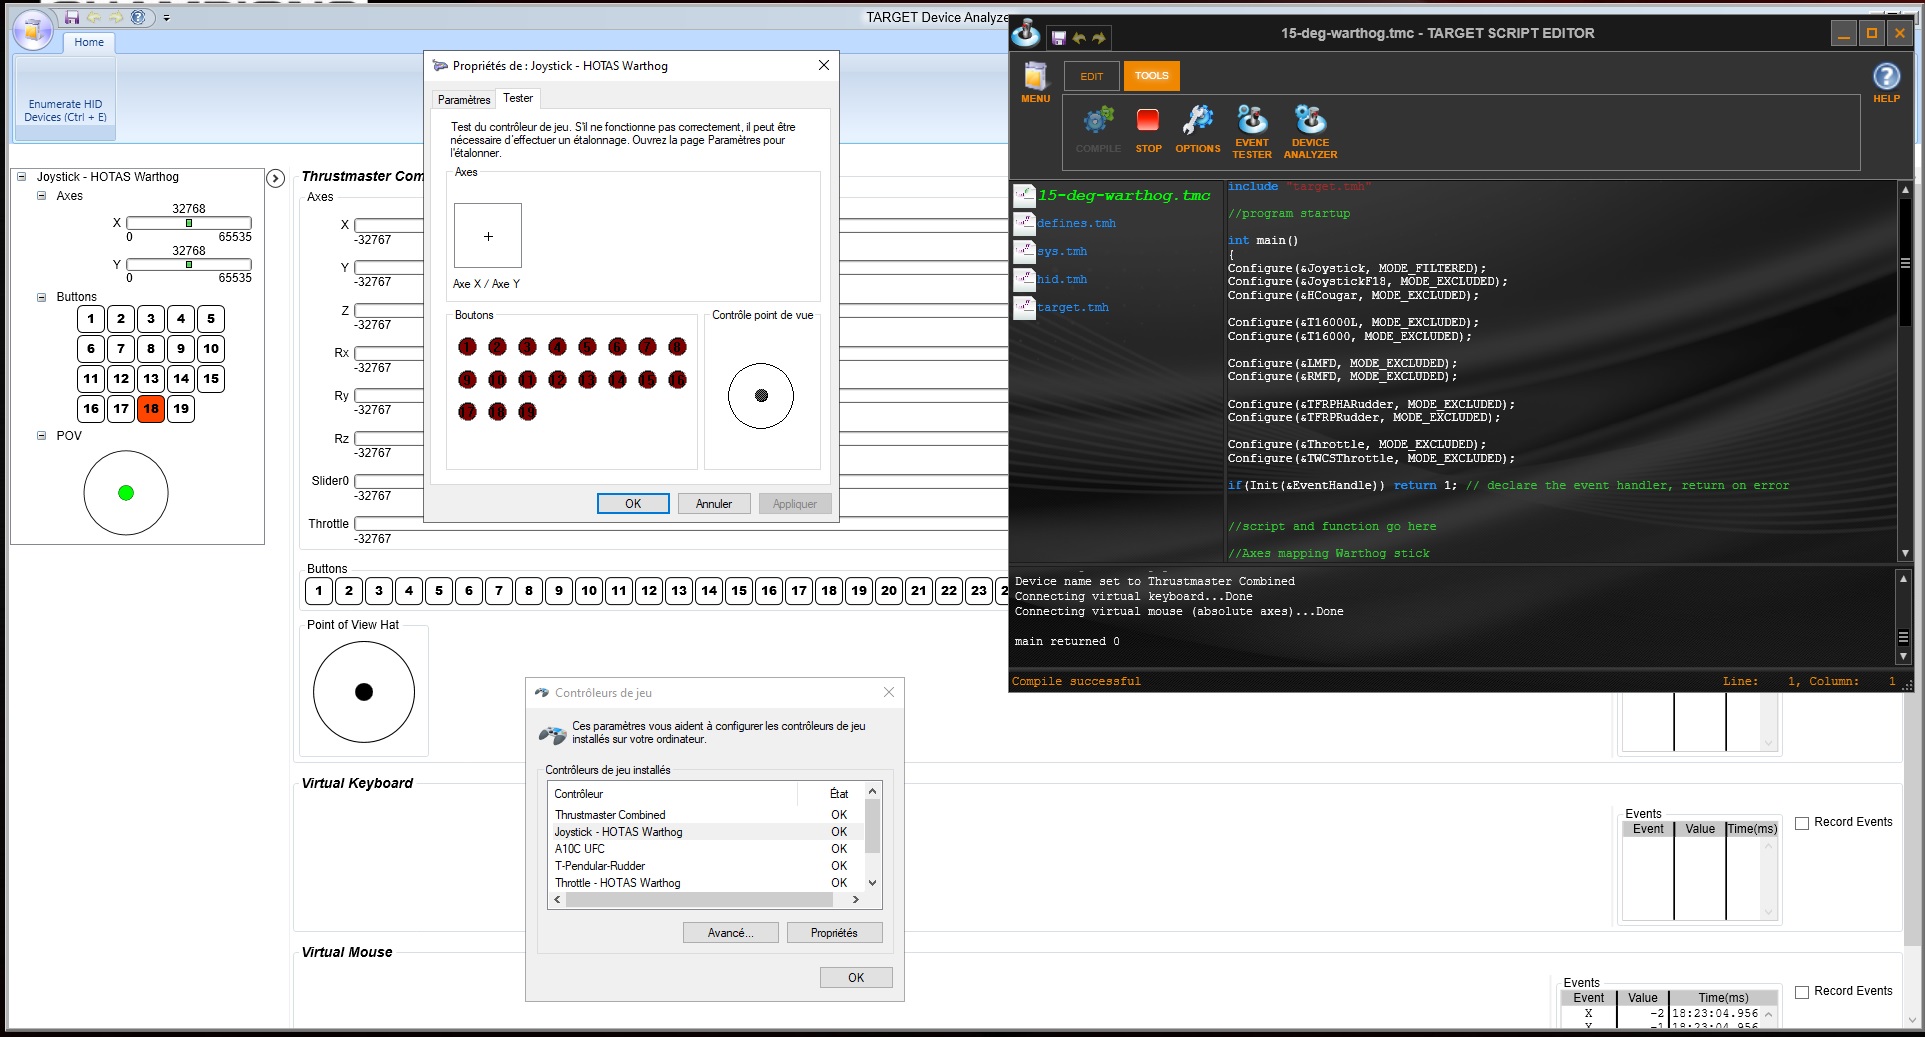1925x1037 pixels.
Task: Click Thrustmaster Combined button 5 indicator
Action: [439, 591]
